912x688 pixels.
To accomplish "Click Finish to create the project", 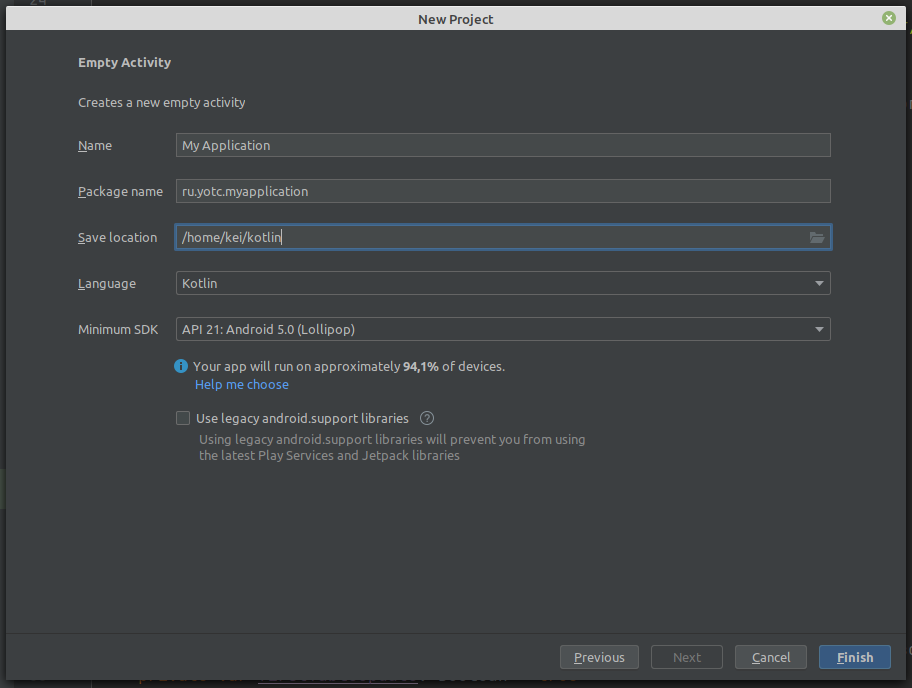I will point(854,657).
